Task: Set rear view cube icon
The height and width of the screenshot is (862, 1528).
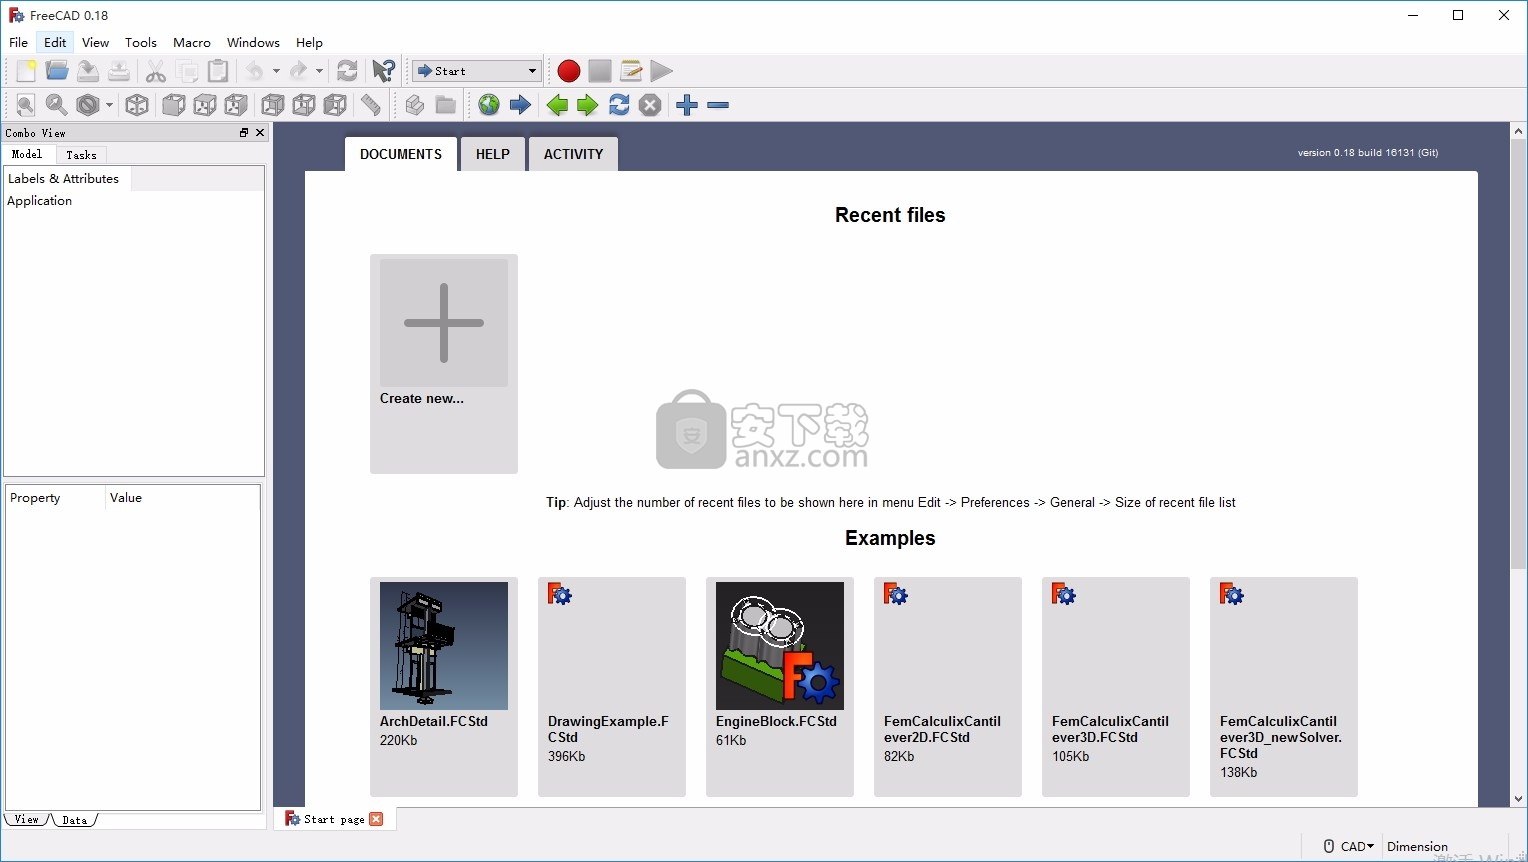Action: (x=273, y=105)
